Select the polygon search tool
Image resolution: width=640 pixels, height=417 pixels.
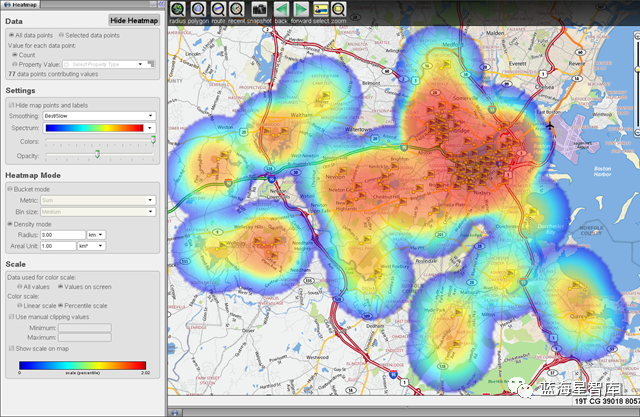click(198, 10)
